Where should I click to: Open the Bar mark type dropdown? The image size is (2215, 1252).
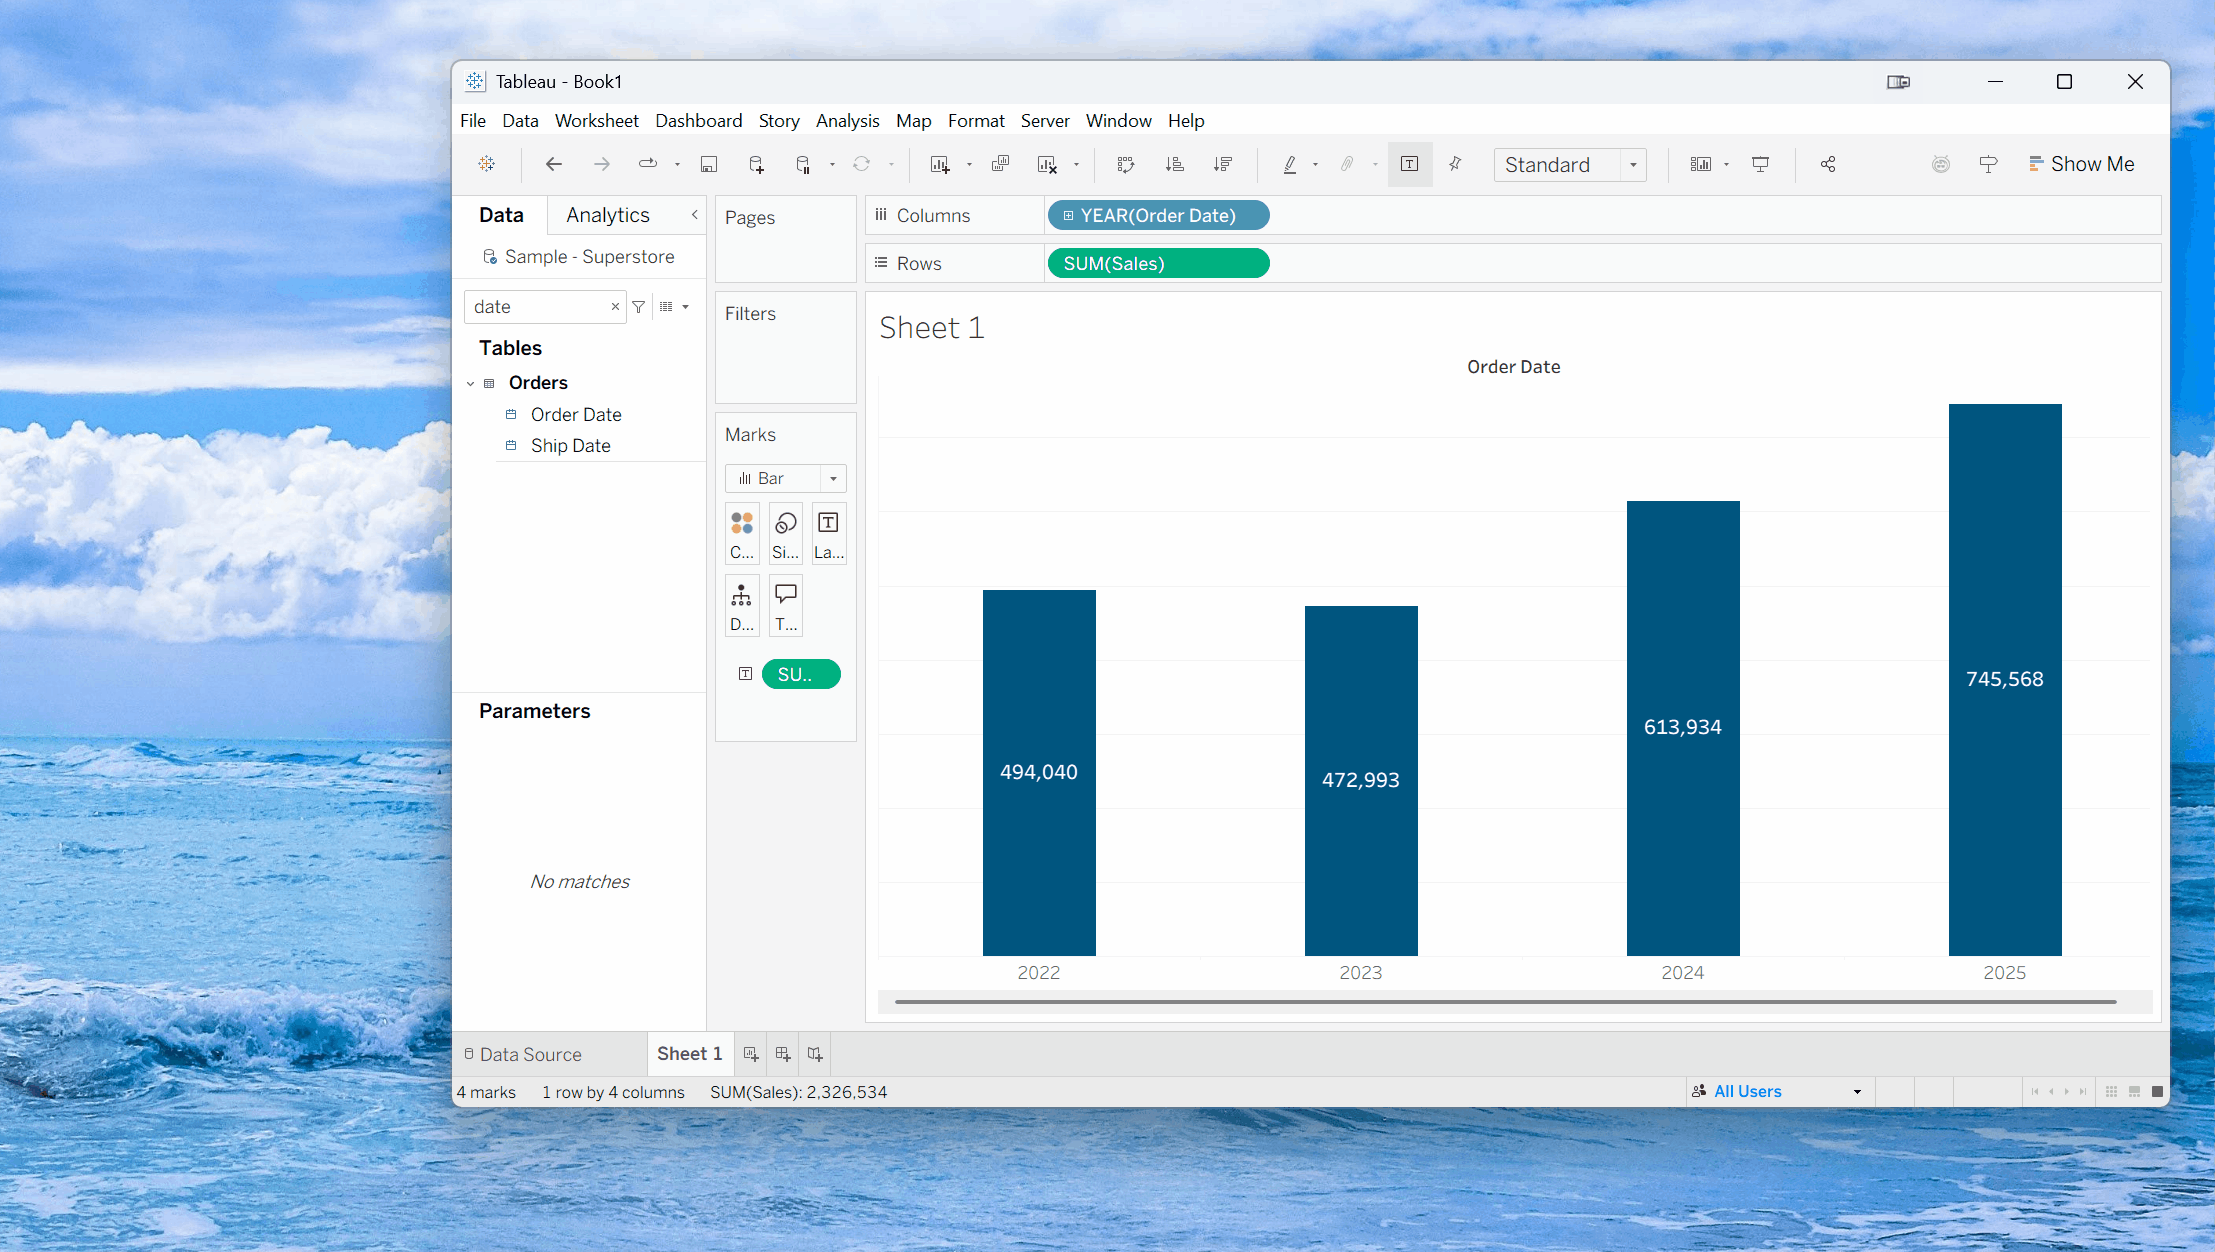pos(833,479)
